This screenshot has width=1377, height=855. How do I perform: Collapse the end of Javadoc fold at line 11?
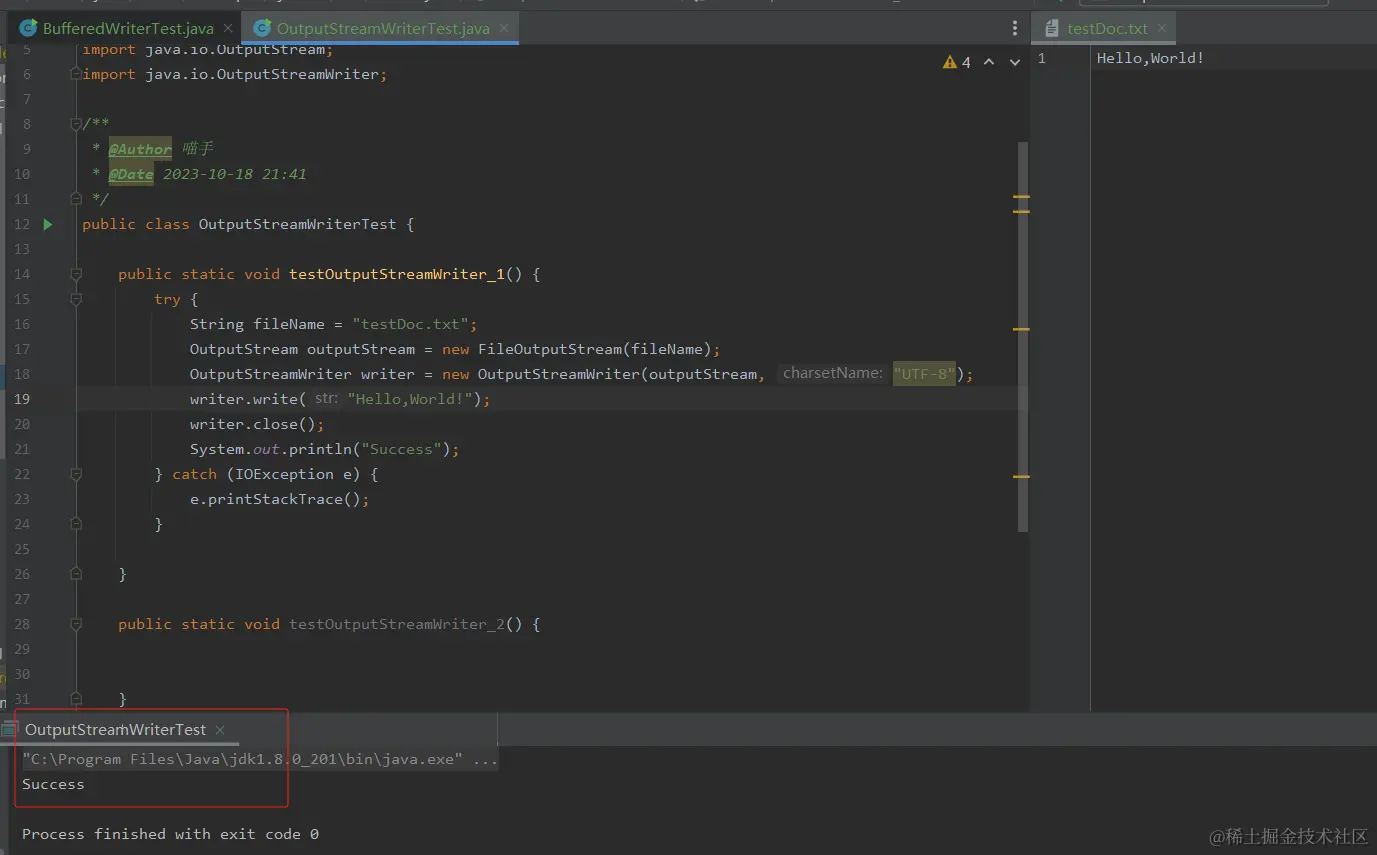(x=76, y=199)
